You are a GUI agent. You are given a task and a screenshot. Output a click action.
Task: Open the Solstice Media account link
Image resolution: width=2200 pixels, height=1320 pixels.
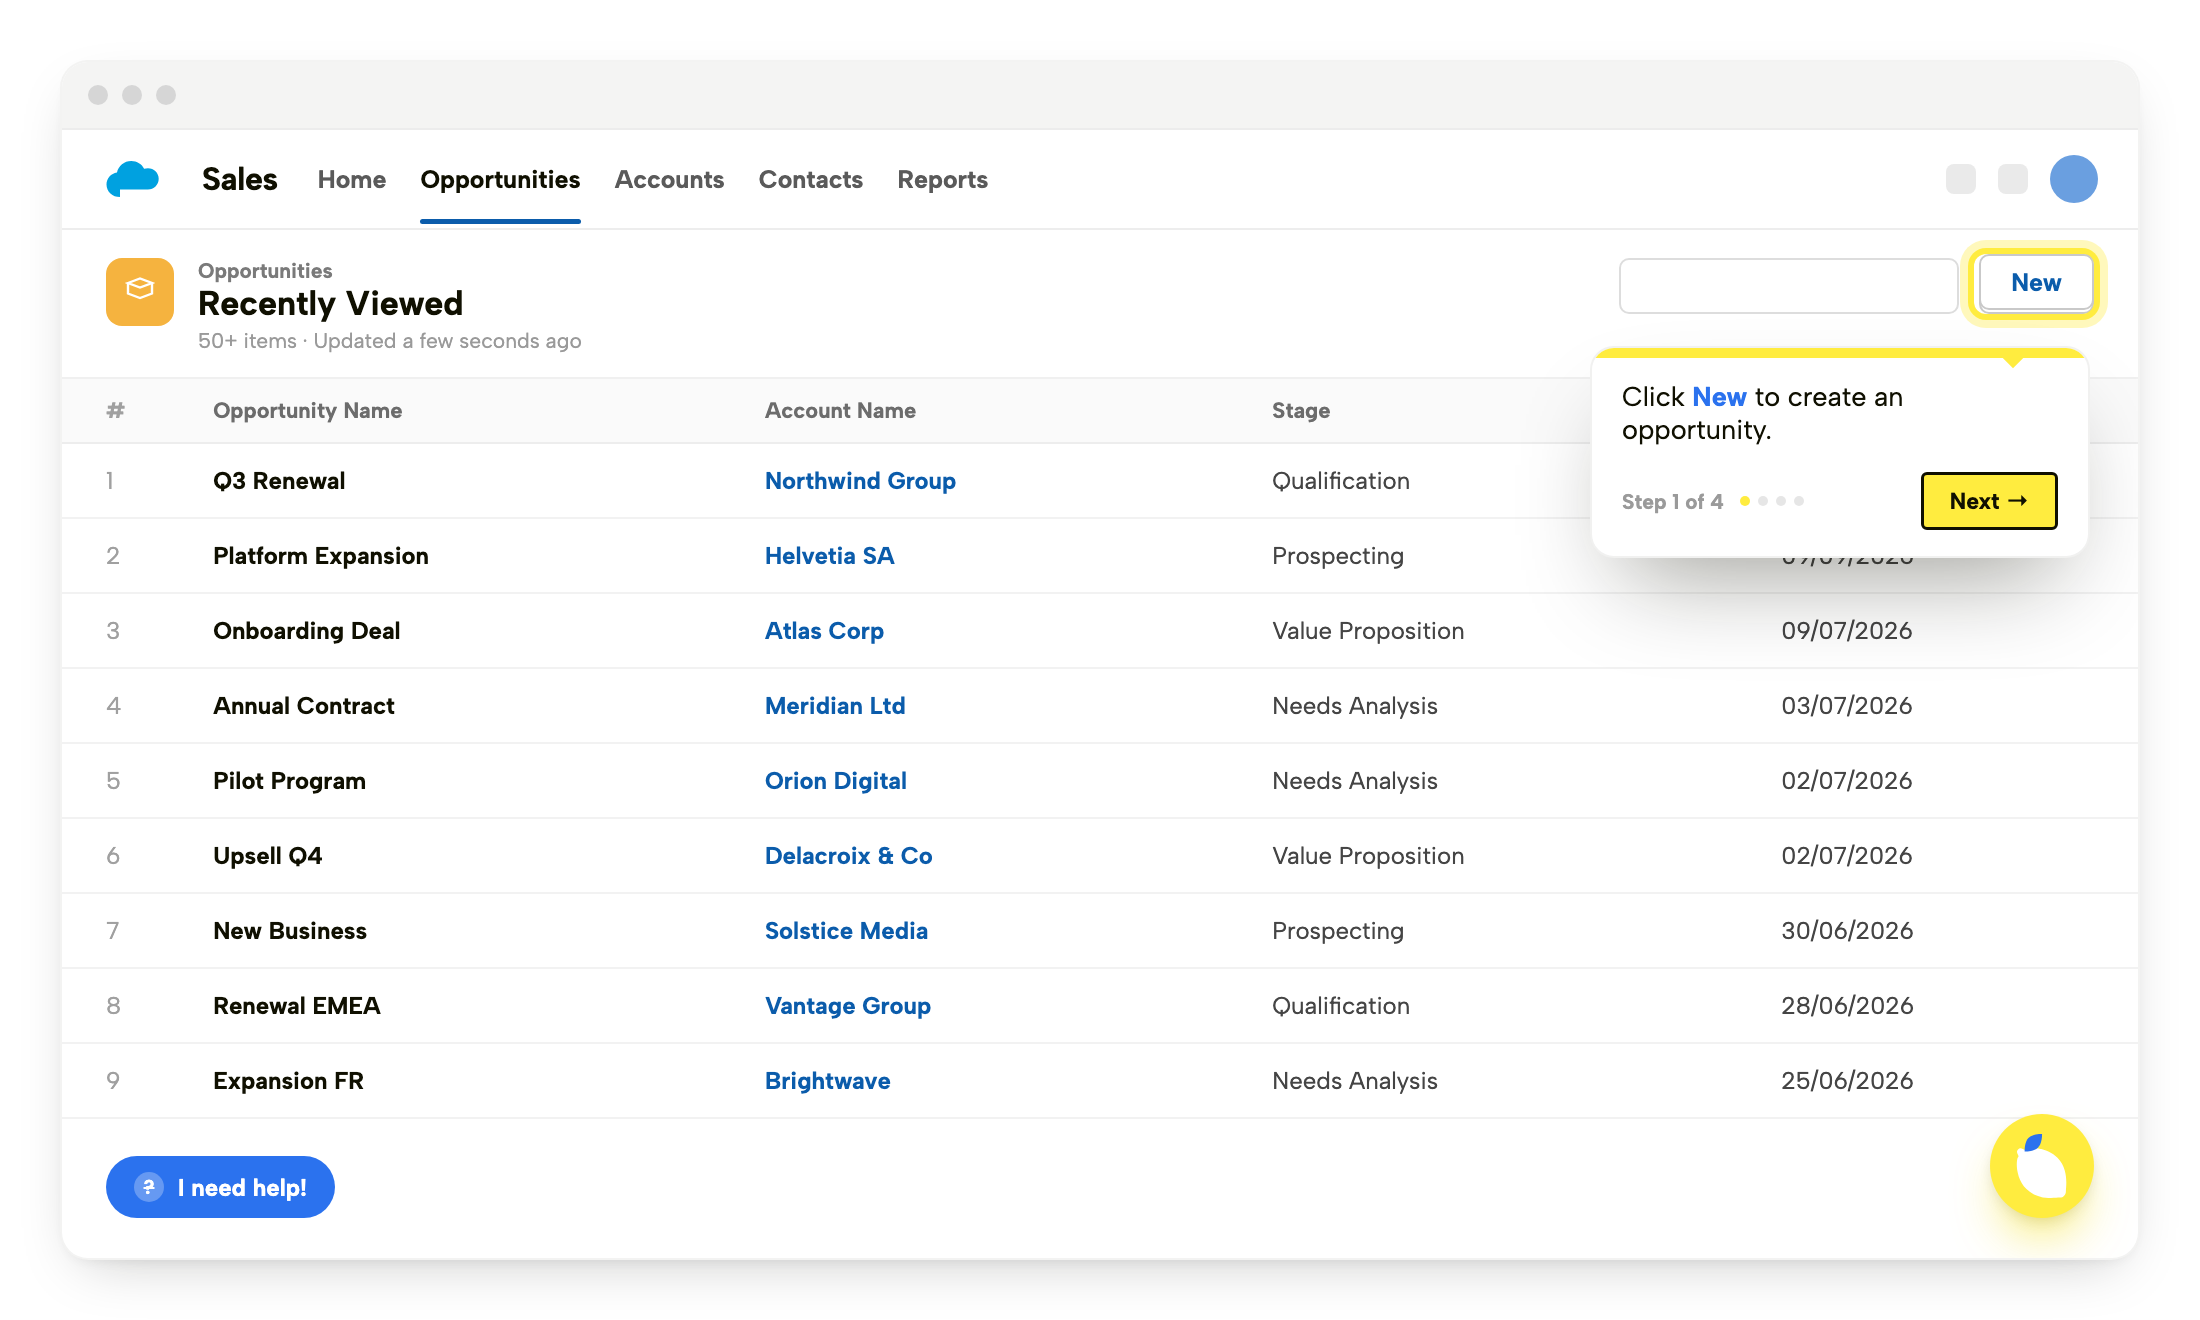pyautogui.click(x=846, y=931)
